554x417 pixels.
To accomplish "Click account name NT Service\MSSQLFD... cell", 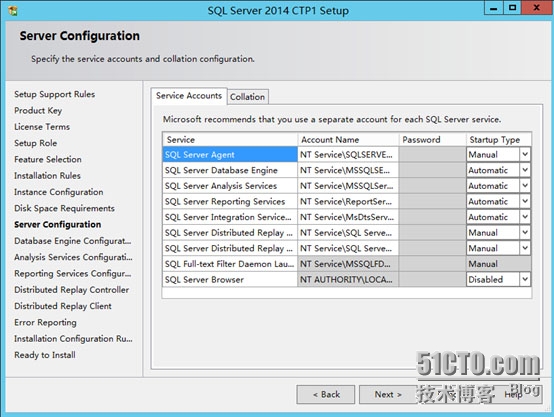I will [x=348, y=264].
